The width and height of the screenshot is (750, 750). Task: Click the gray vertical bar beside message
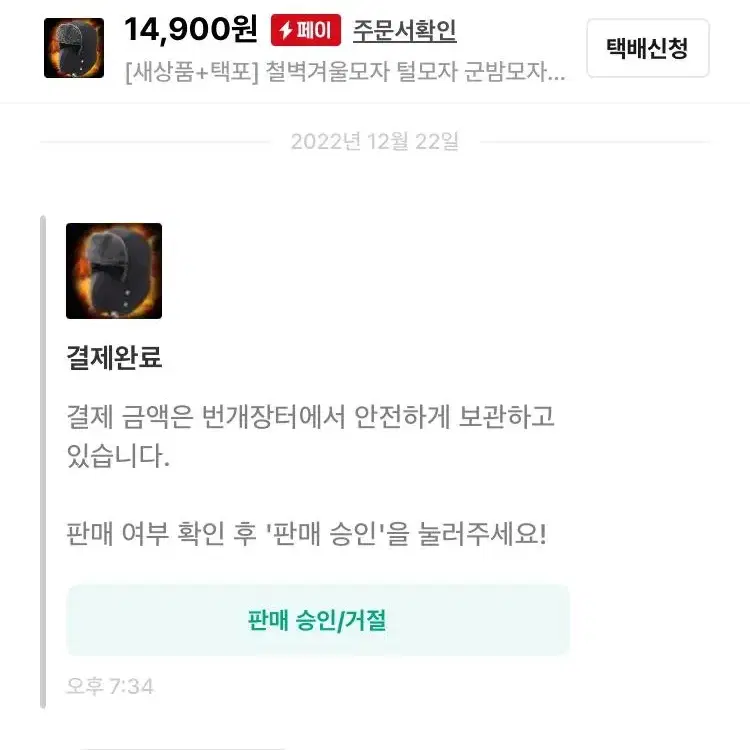pyautogui.click(x=43, y=462)
